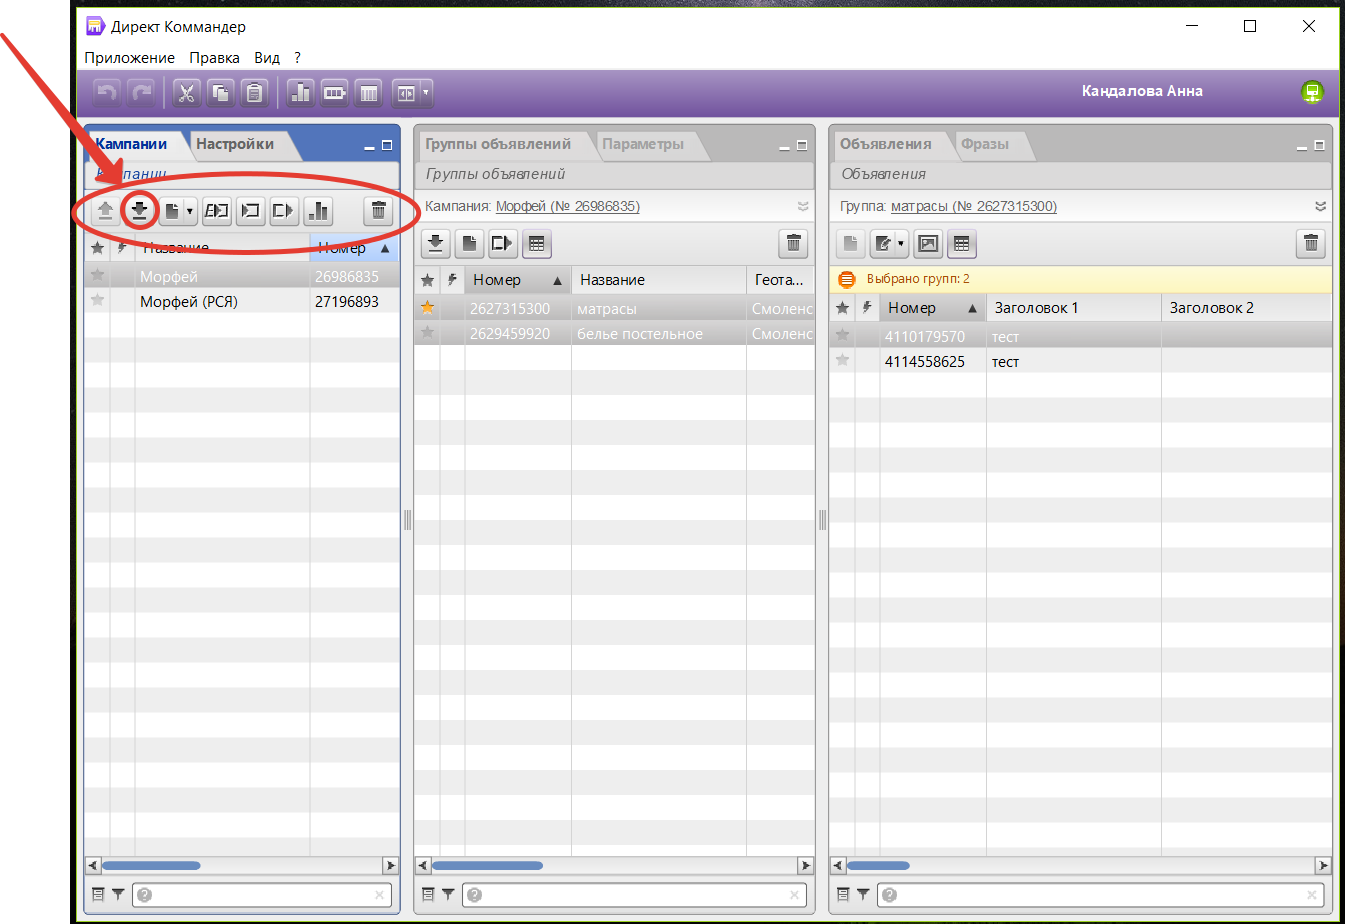Screen dimensions: 1345x924
Task: Open find and replace A/B icon
Action: click(x=216, y=211)
